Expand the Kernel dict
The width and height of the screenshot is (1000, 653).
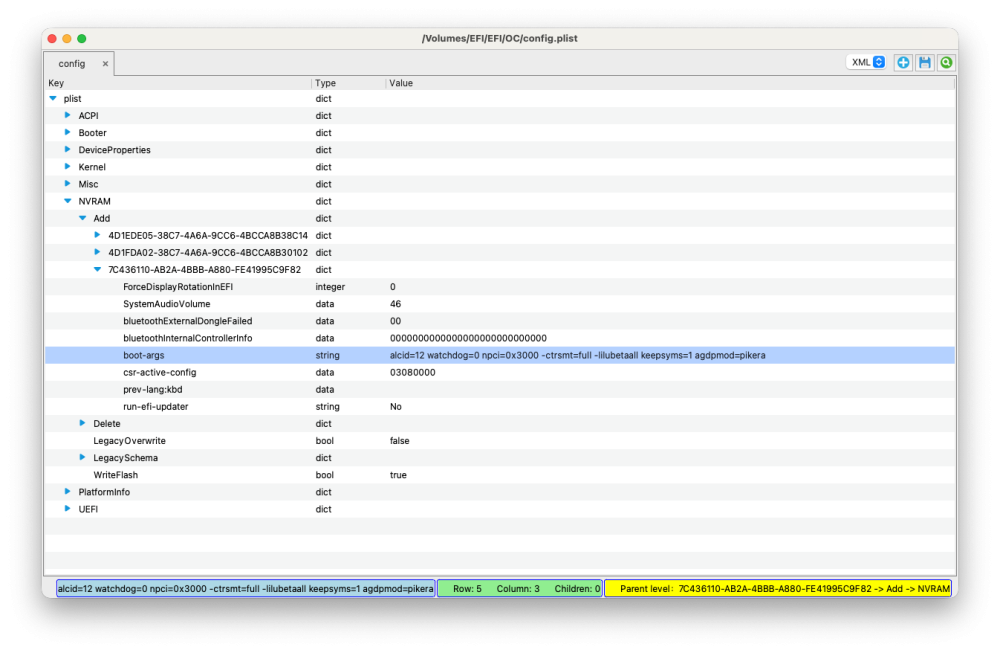(68, 166)
